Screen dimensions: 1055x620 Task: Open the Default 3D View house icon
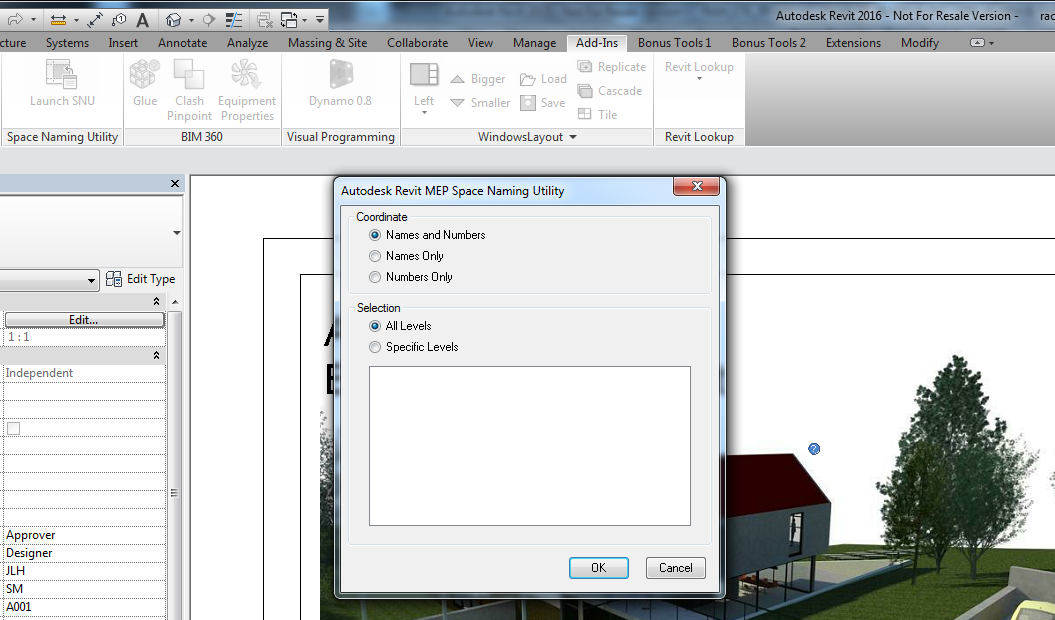pyautogui.click(x=174, y=20)
